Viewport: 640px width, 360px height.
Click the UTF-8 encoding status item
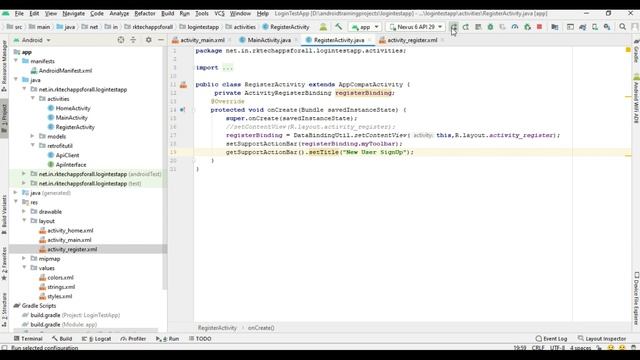557,348
